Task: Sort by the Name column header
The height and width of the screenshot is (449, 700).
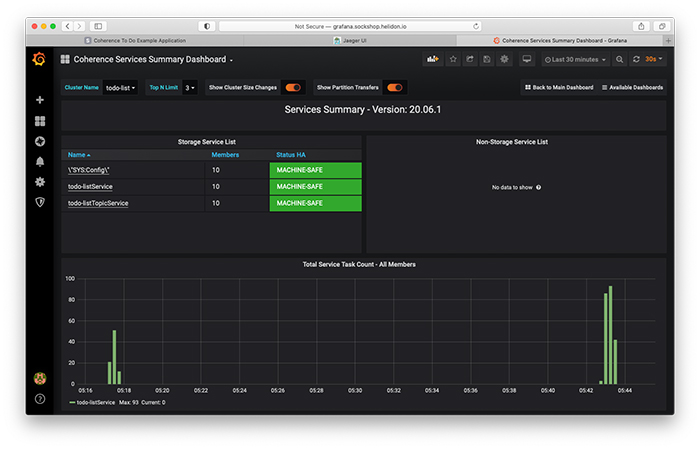Action: pos(79,155)
